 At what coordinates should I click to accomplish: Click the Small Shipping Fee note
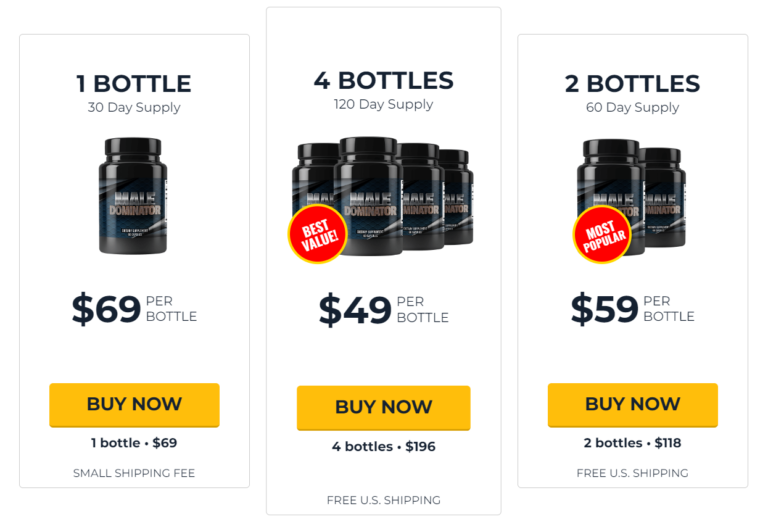[x=134, y=473]
